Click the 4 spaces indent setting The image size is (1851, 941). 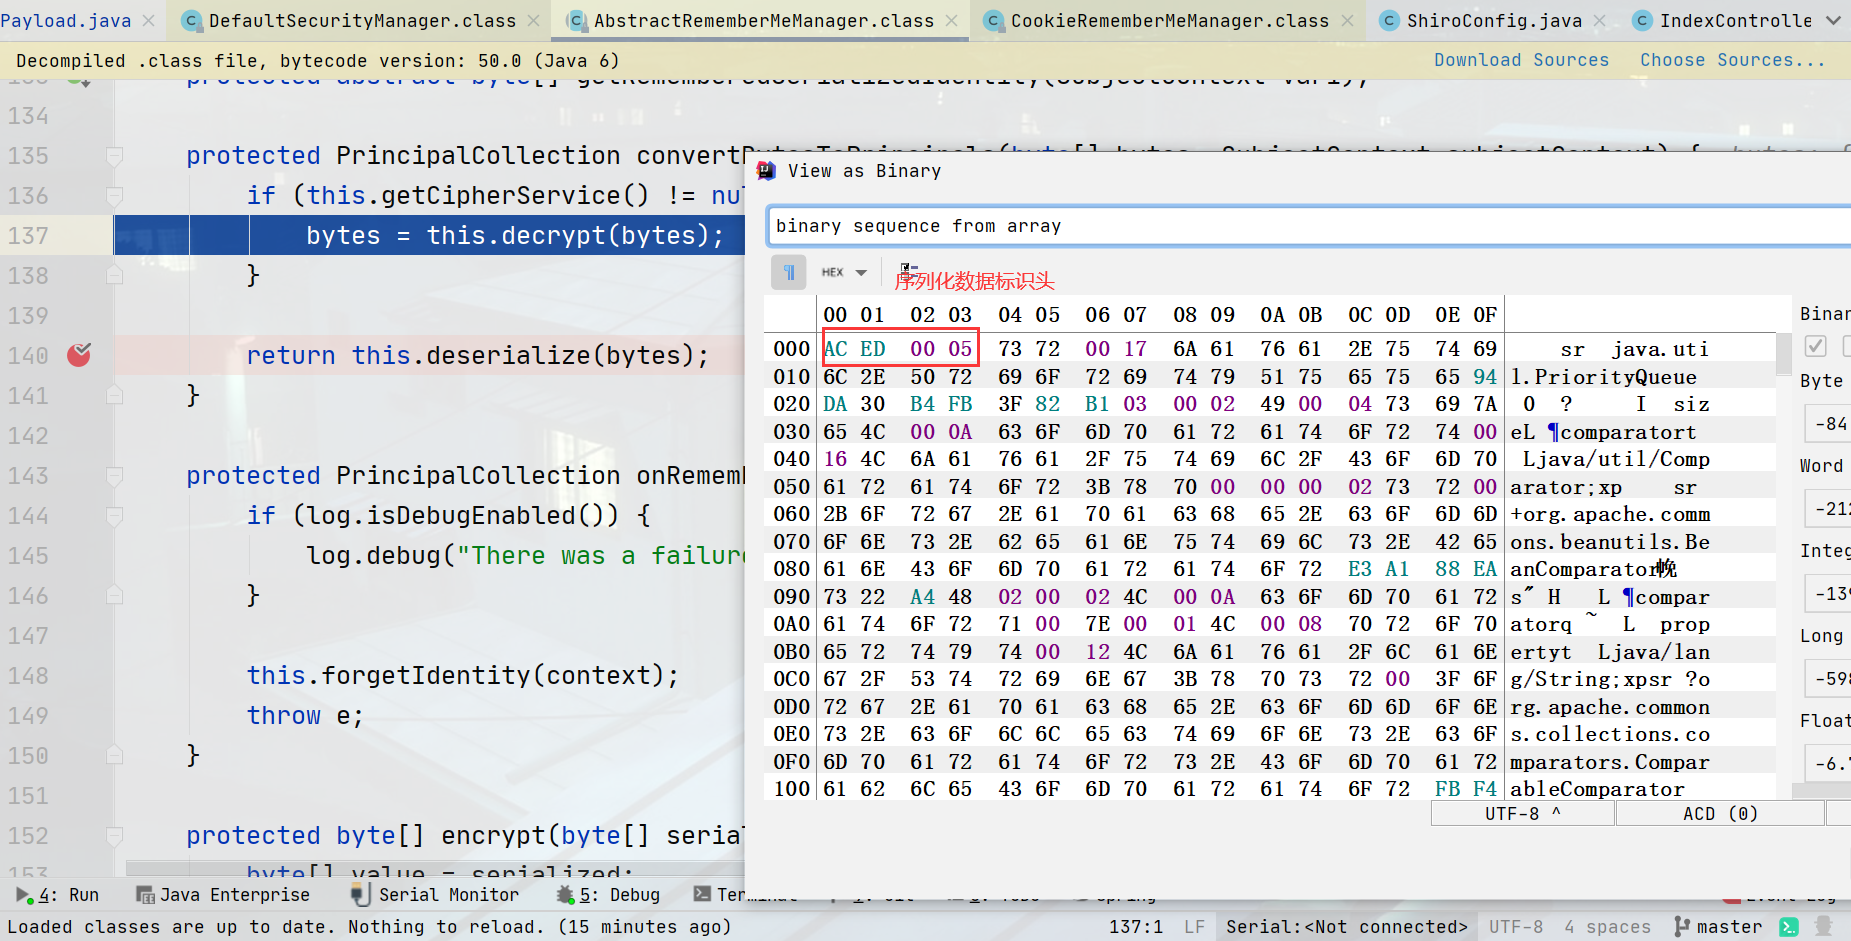[x=1607, y=927]
